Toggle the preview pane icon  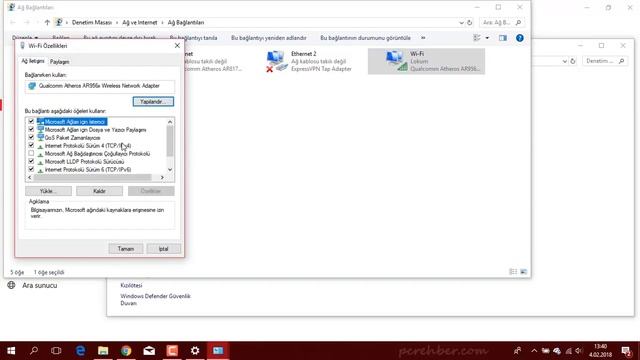pos(502,38)
